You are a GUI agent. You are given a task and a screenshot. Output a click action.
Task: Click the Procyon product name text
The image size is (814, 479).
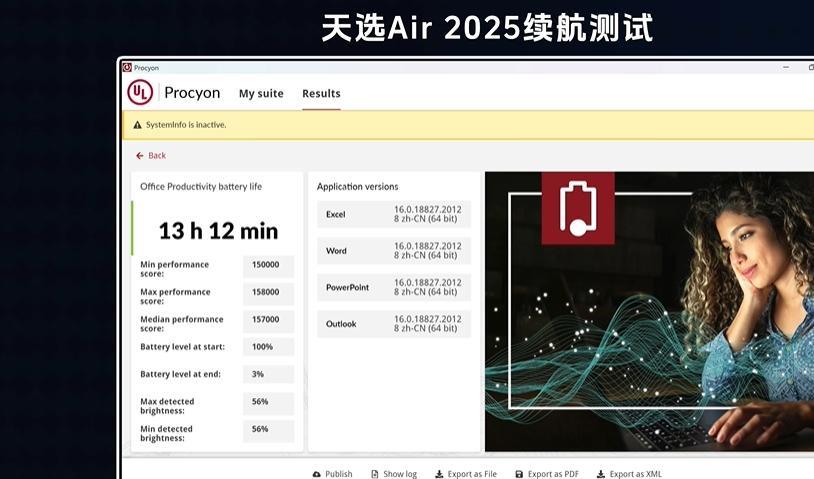[192, 93]
